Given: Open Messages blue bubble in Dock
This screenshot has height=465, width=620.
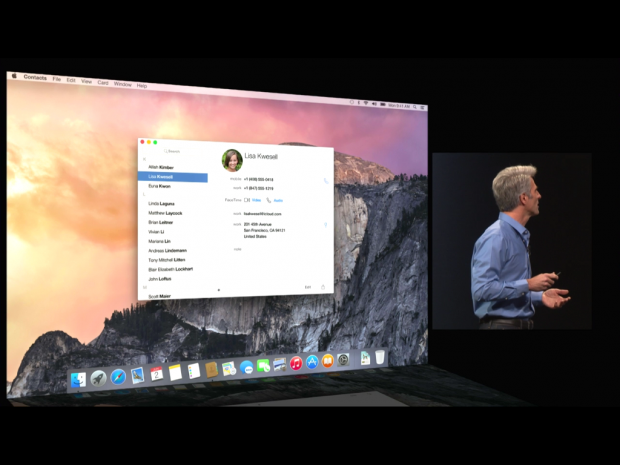Looking at the screenshot, I should 246,368.
